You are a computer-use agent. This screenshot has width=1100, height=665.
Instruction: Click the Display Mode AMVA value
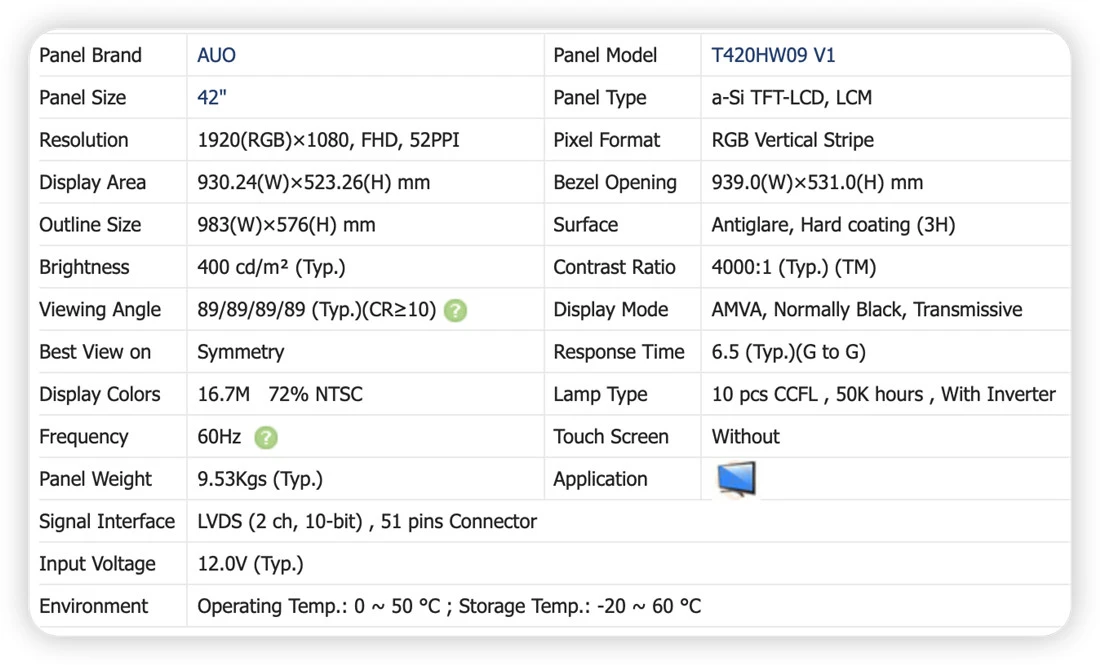(x=866, y=310)
